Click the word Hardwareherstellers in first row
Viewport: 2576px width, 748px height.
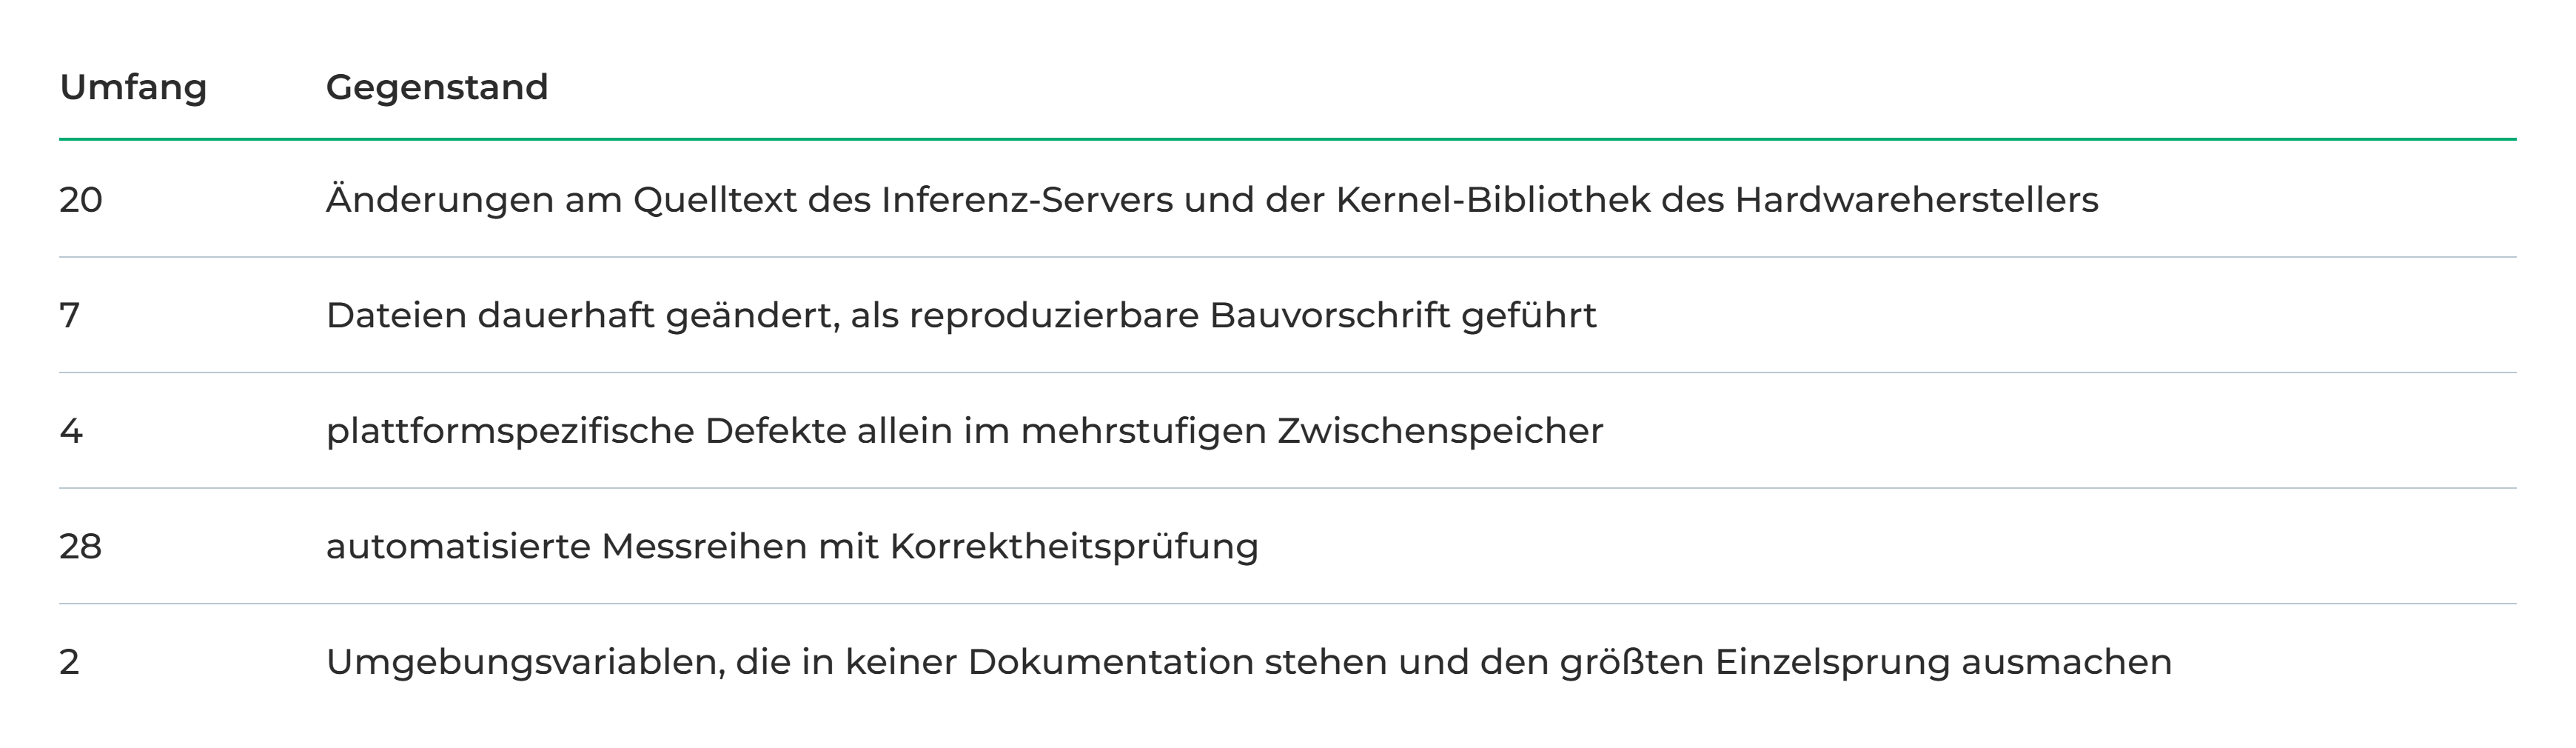[x=1917, y=200]
